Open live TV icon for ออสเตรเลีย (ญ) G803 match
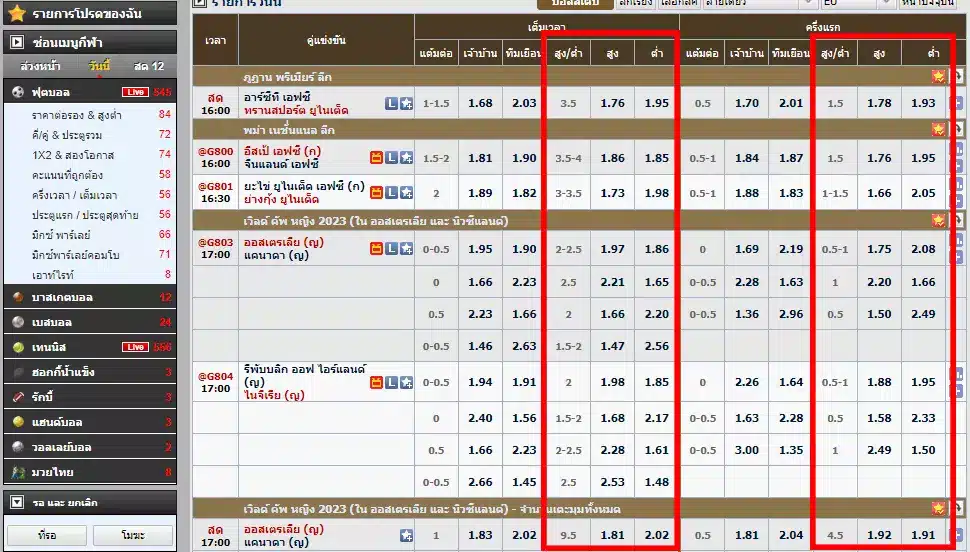Screen dimensions: 970x552 click(x=376, y=249)
